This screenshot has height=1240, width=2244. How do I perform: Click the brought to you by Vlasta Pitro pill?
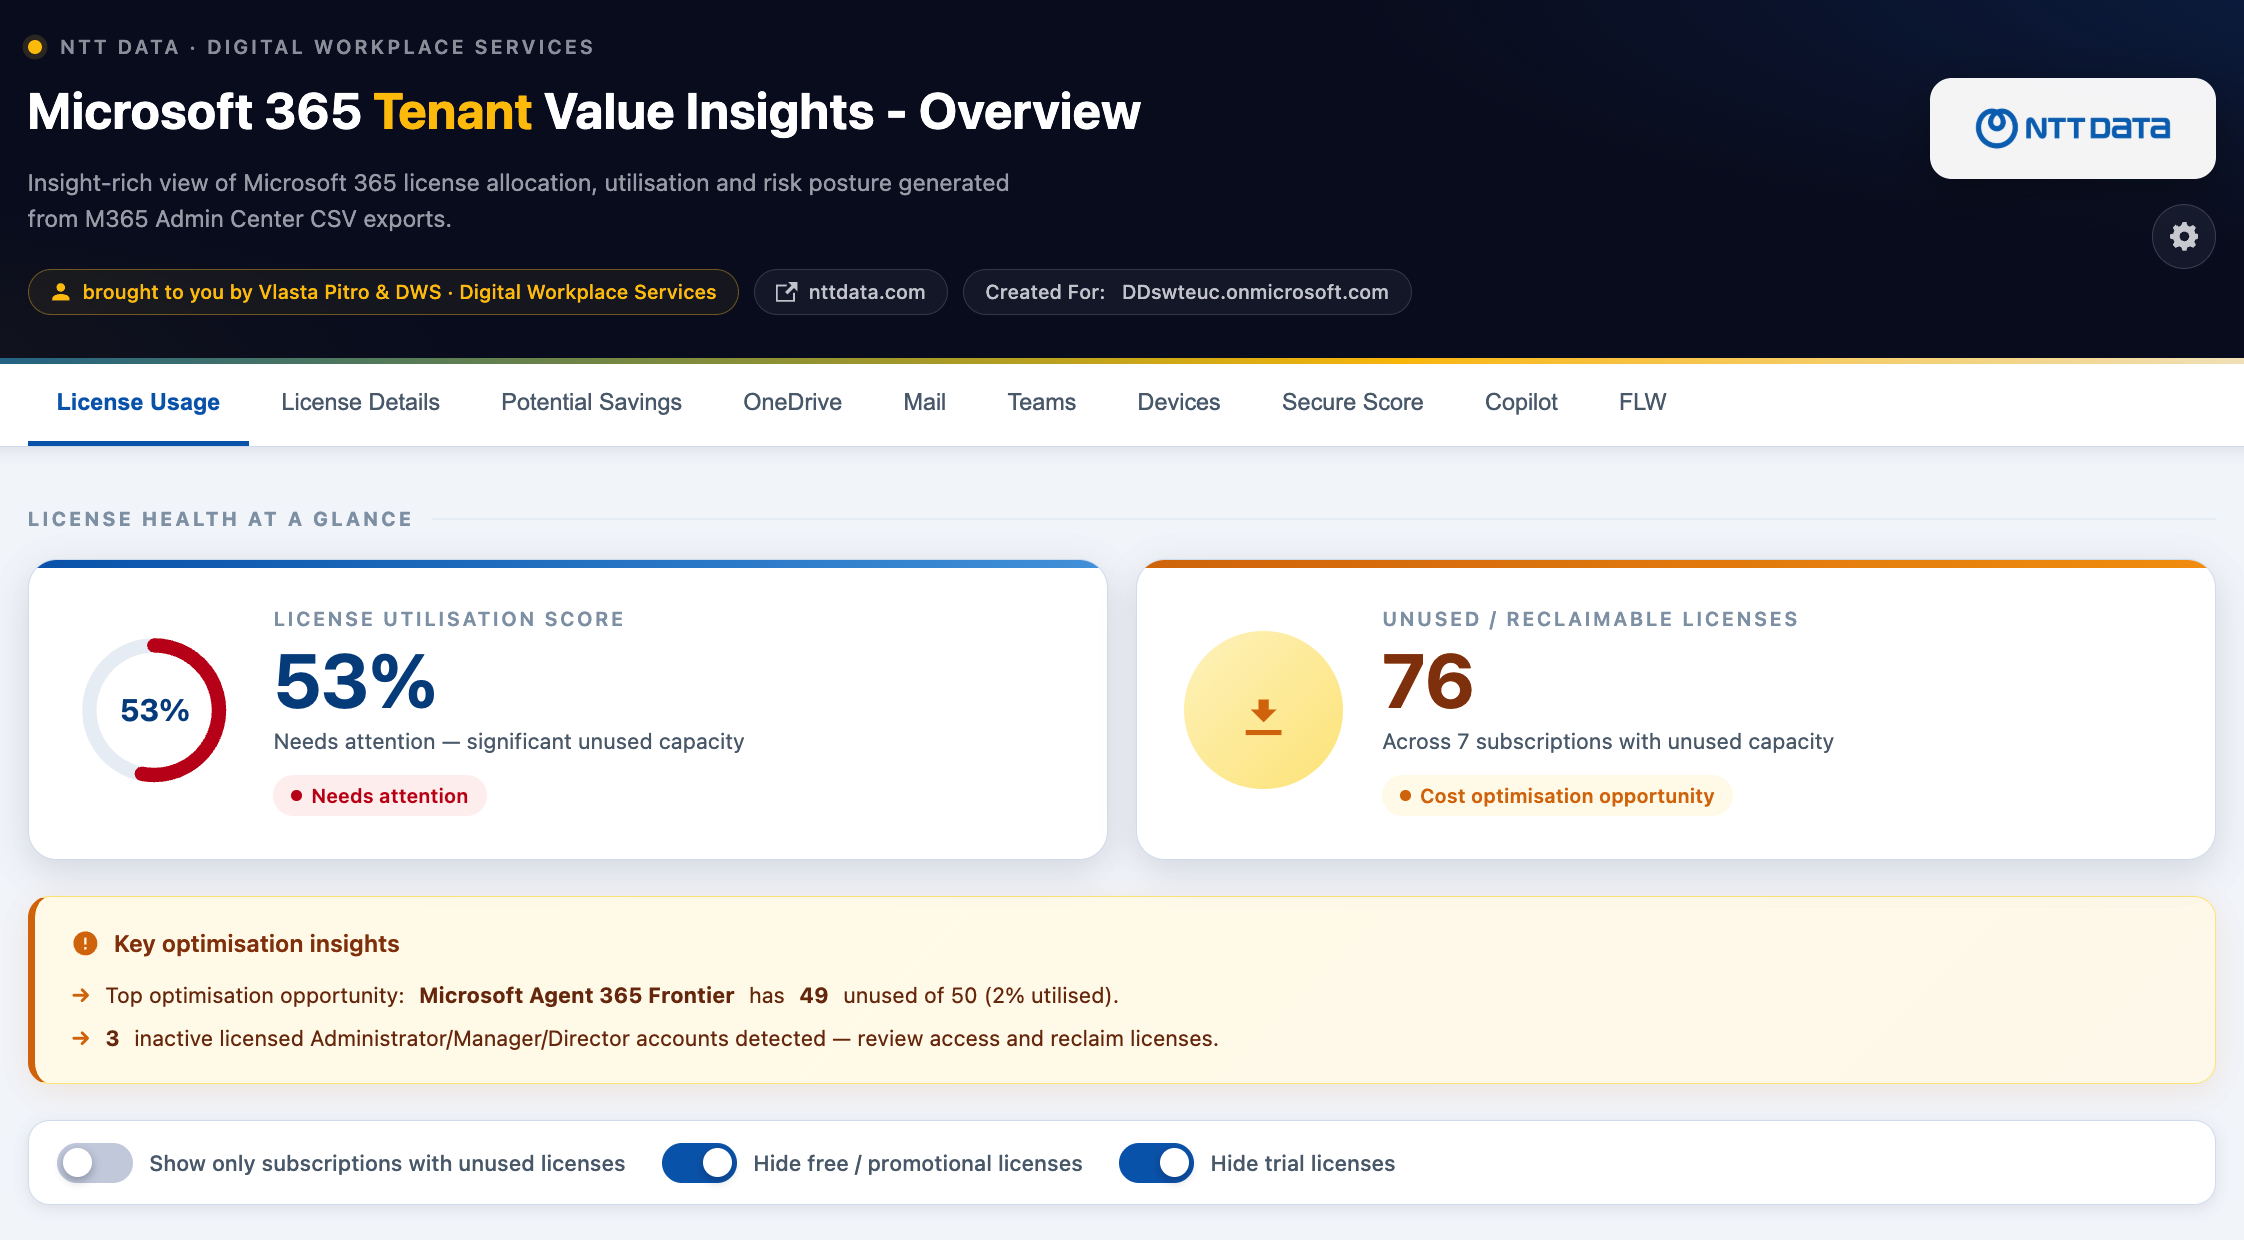(x=383, y=292)
